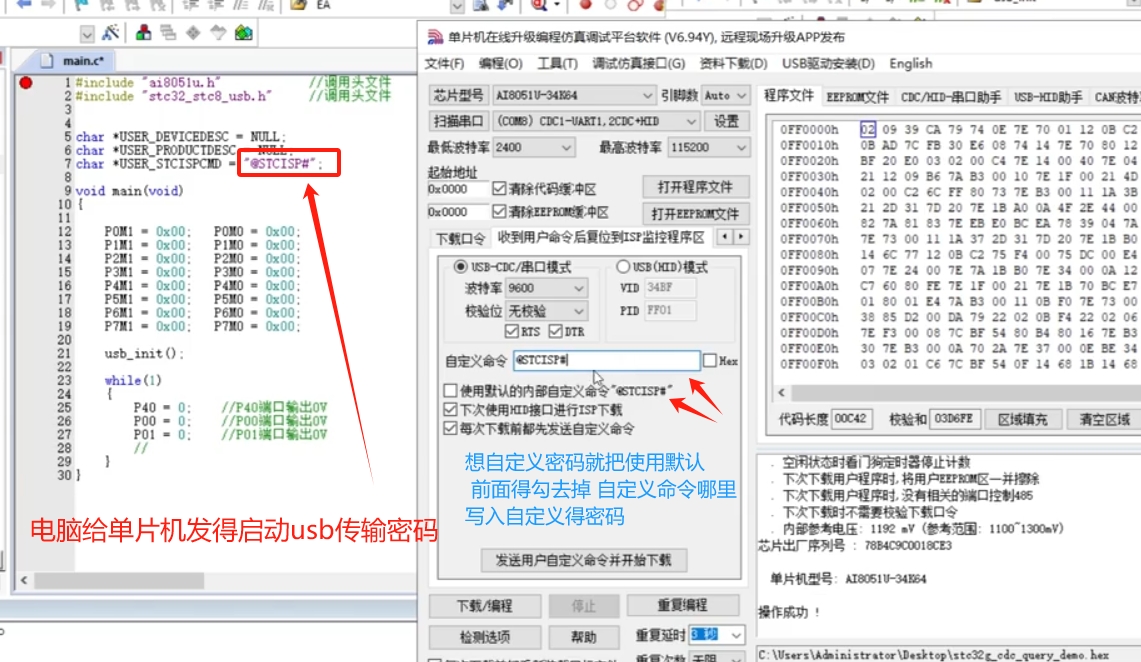This screenshot has height=662, width=1141.
Task: Click the left scroll arrow under the hex view
Action: pos(782,393)
